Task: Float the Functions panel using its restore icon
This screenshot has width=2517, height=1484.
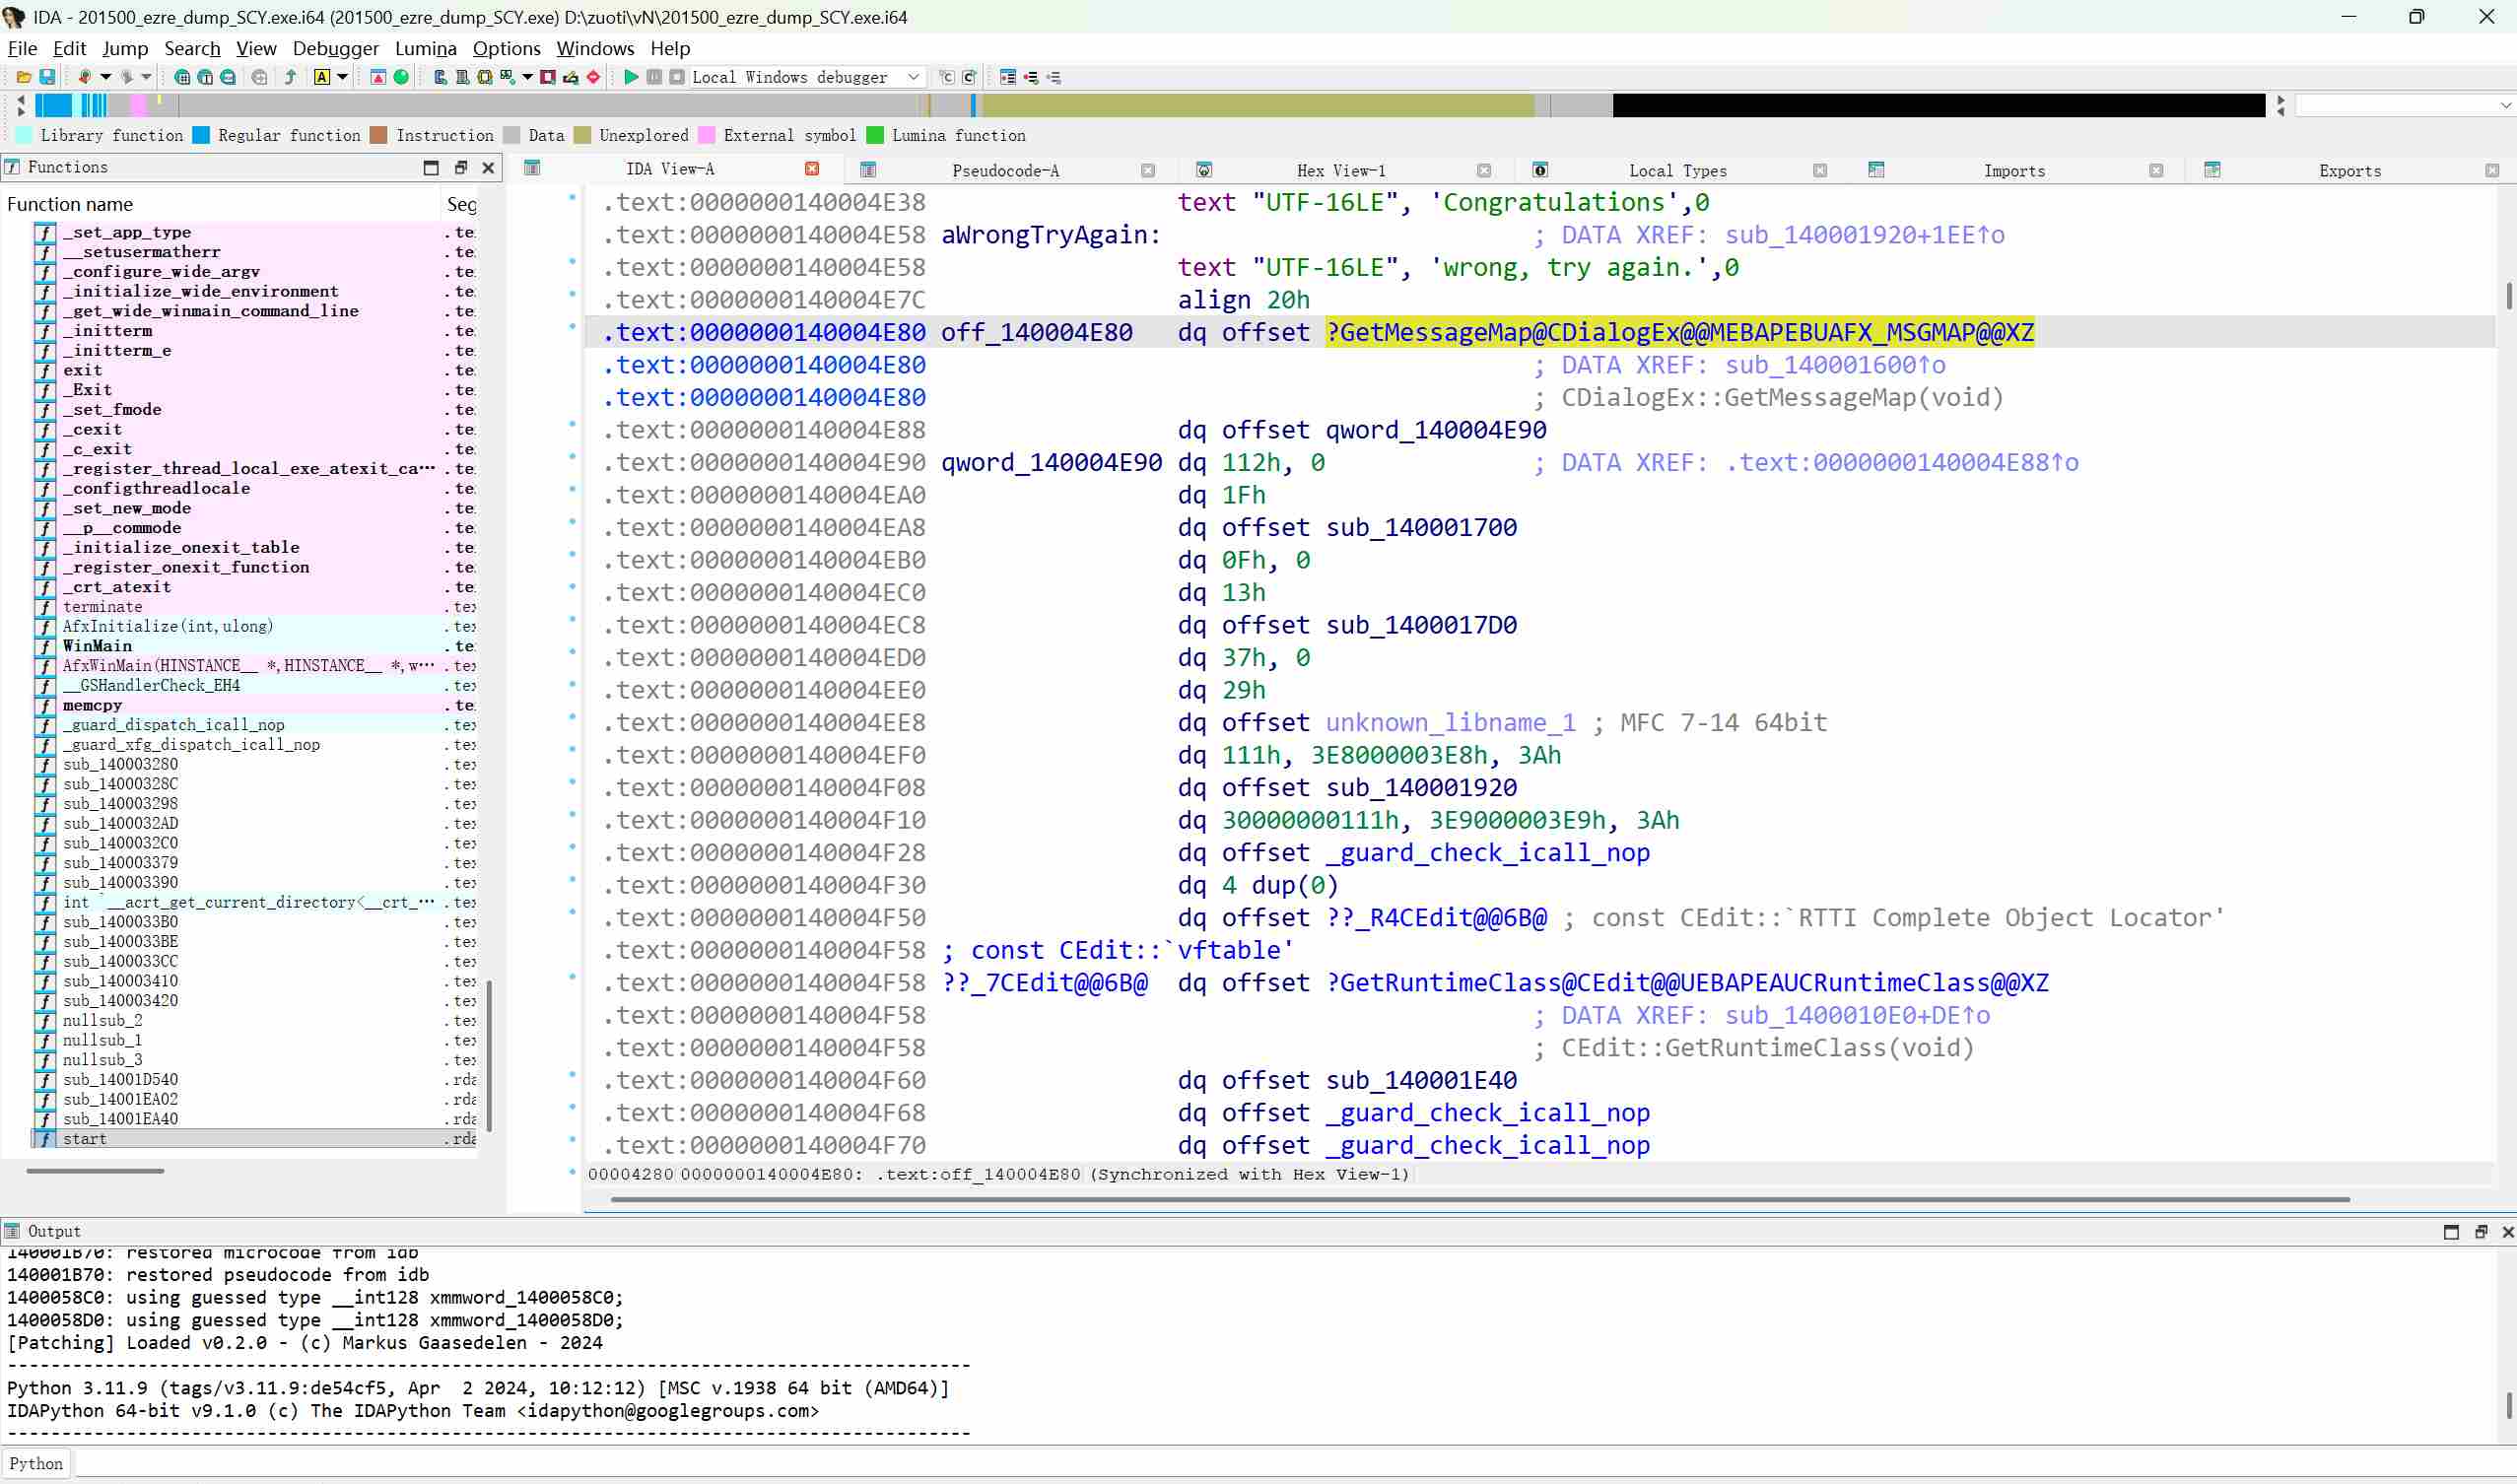Action: pyautogui.click(x=460, y=167)
